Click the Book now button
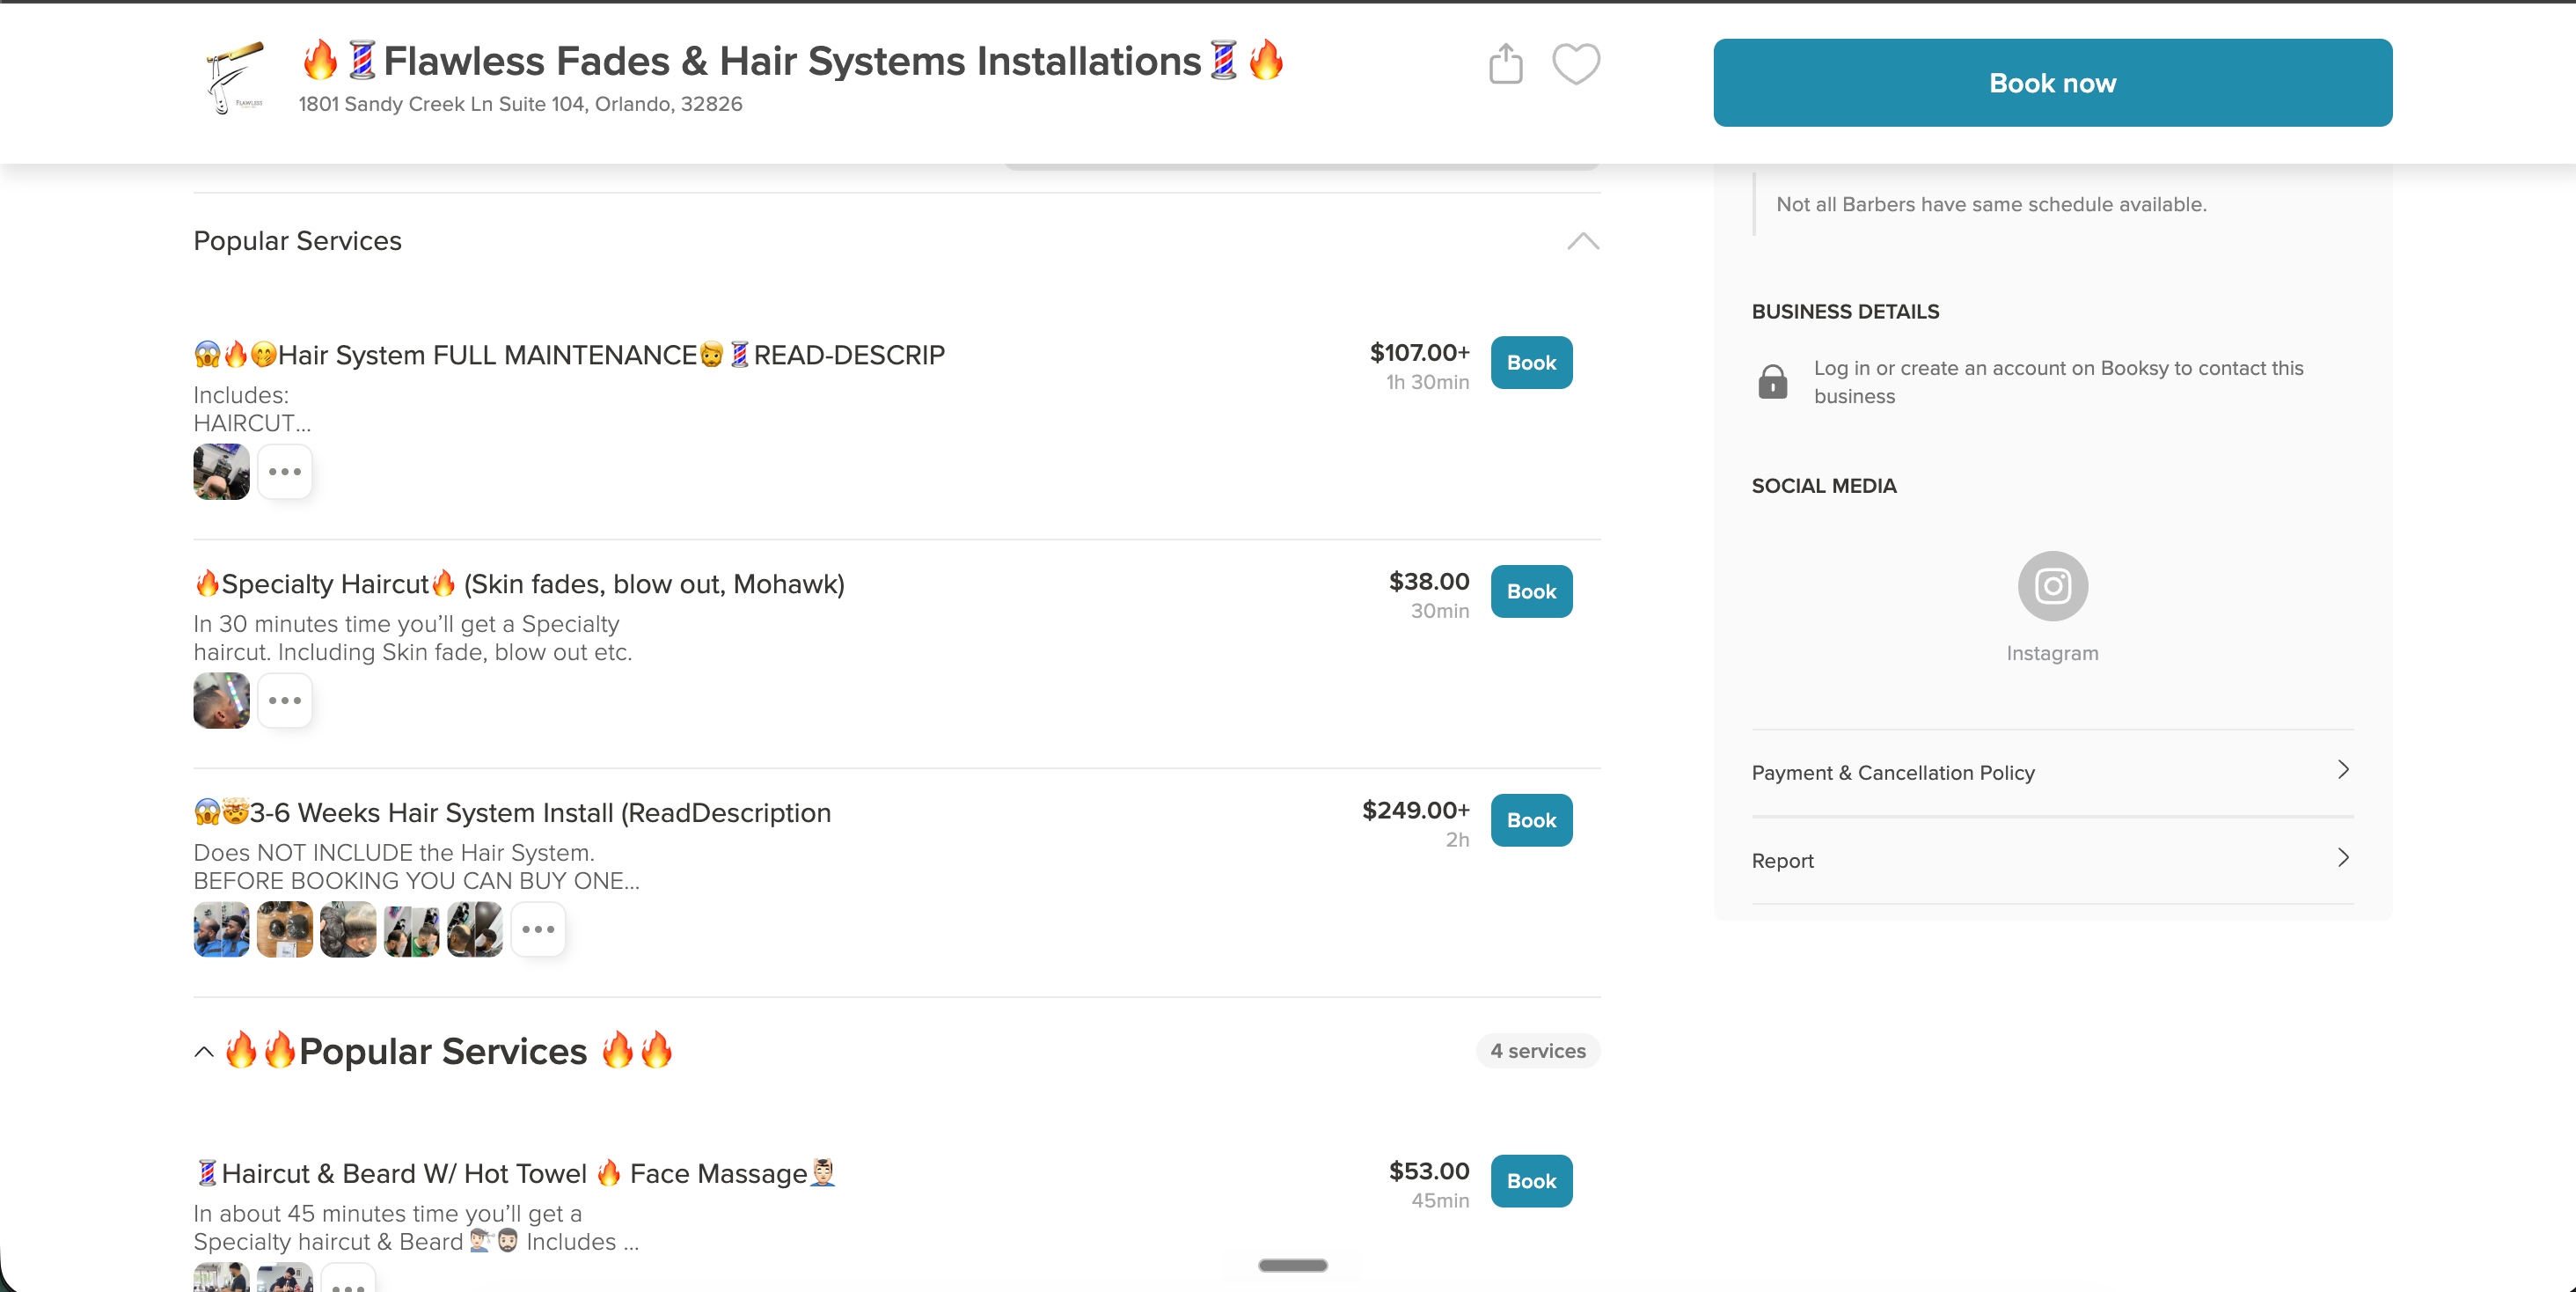The height and width of the screenshot is (1292, 2576). click(2052, 83)
